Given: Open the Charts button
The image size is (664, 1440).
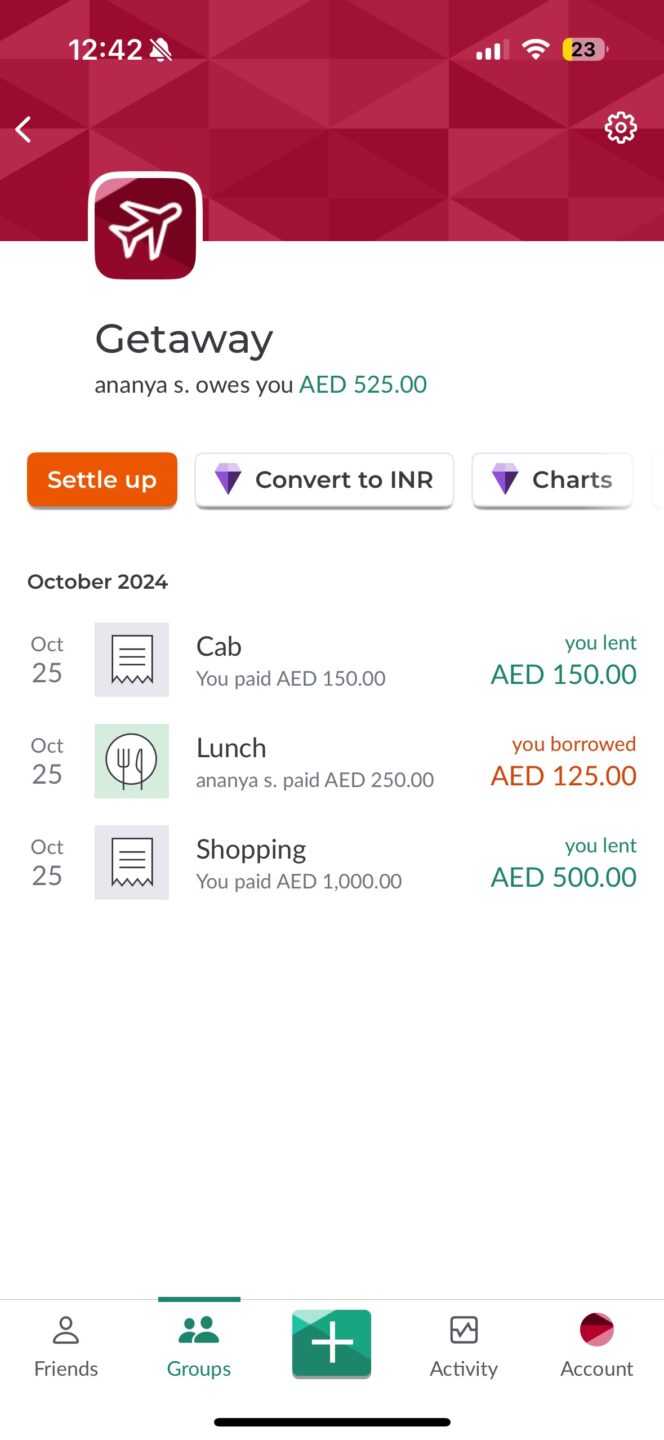Looking at the screenshot, I should click(x=552, y=480).
